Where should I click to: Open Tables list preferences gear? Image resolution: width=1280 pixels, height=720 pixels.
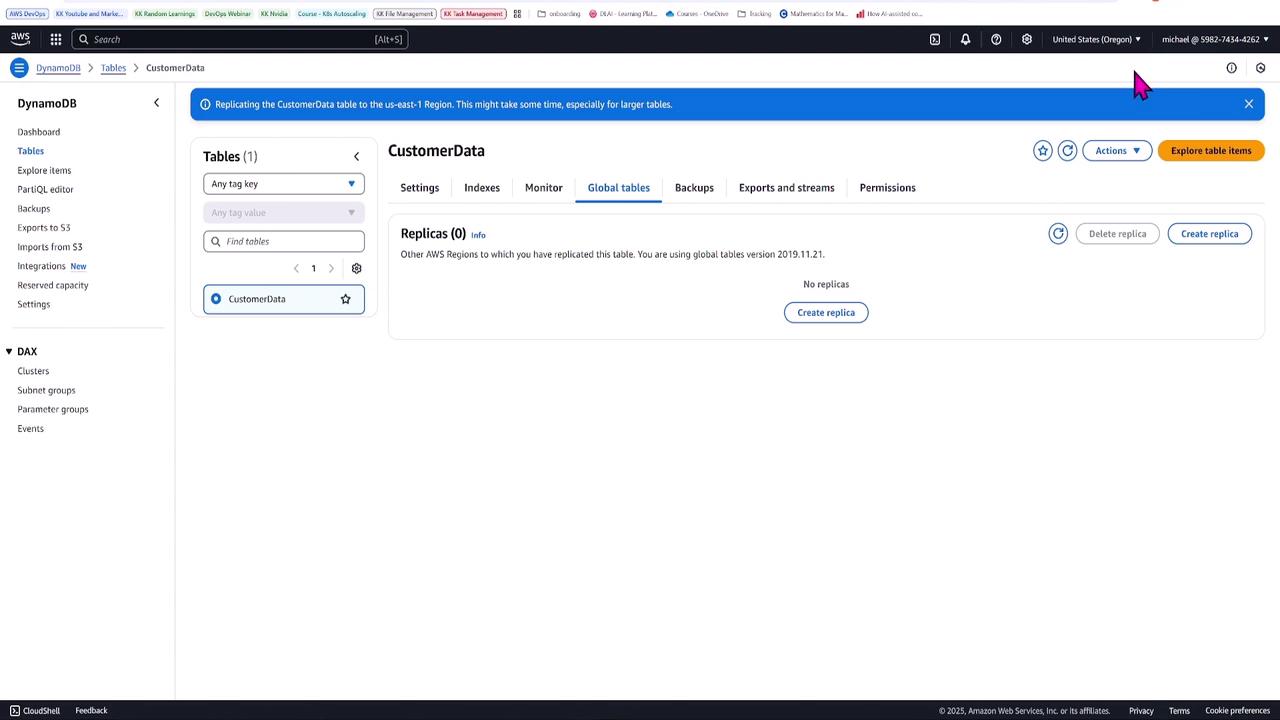356,268
